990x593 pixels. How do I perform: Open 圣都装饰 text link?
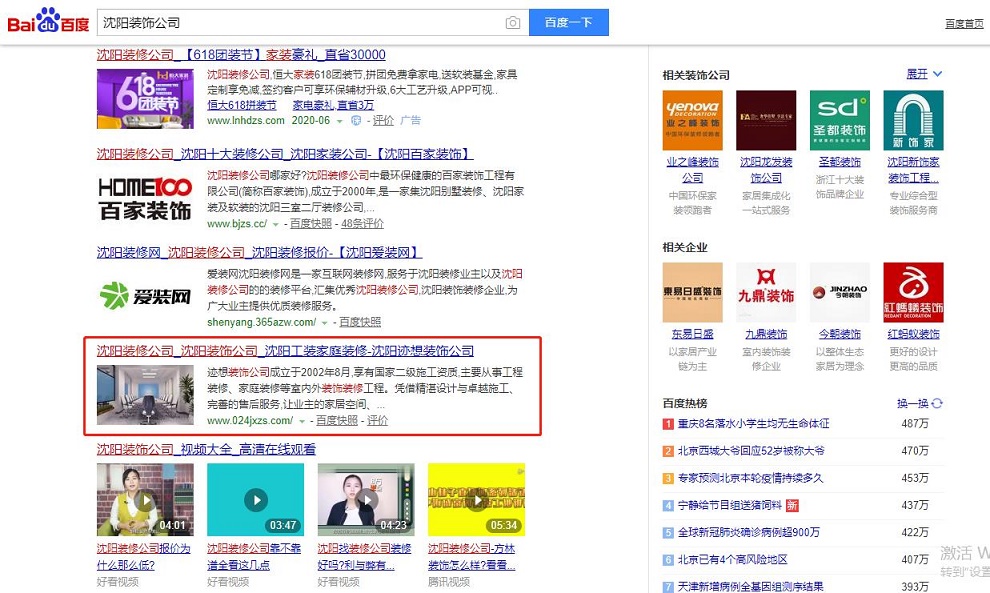coord(840,162)
